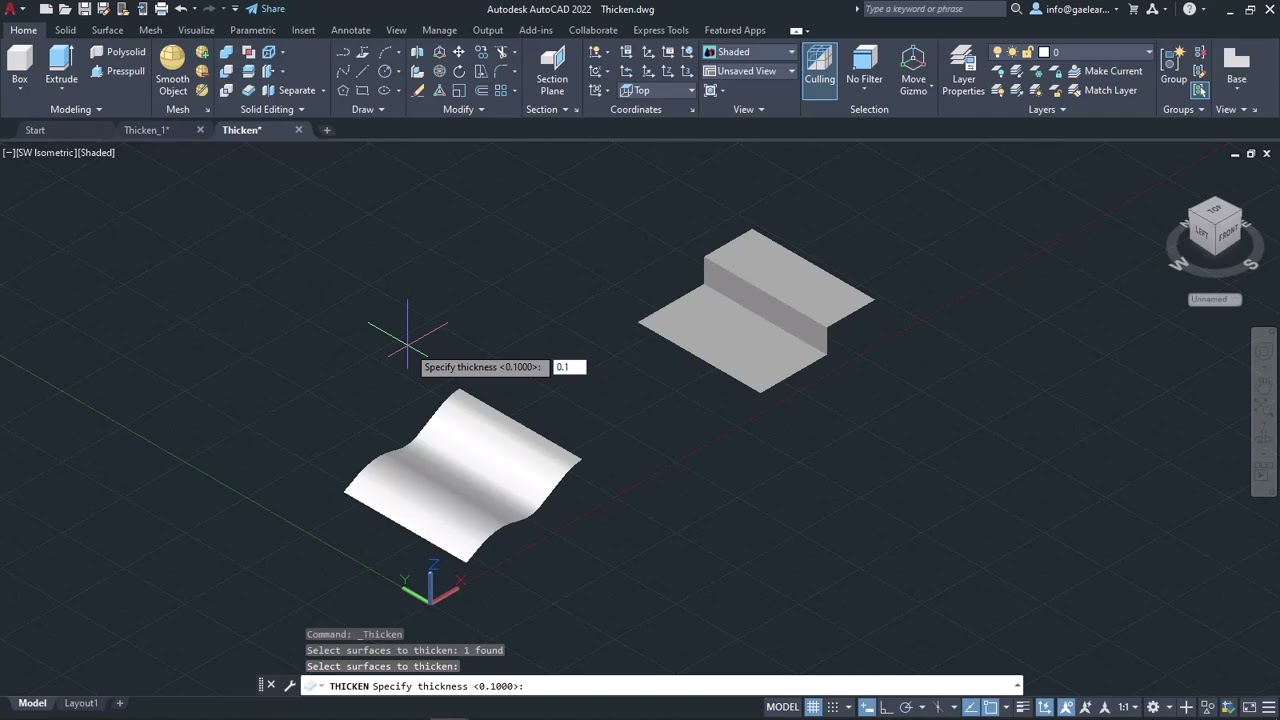Click the Separate solid editing tool

click(x=289, y=90)
